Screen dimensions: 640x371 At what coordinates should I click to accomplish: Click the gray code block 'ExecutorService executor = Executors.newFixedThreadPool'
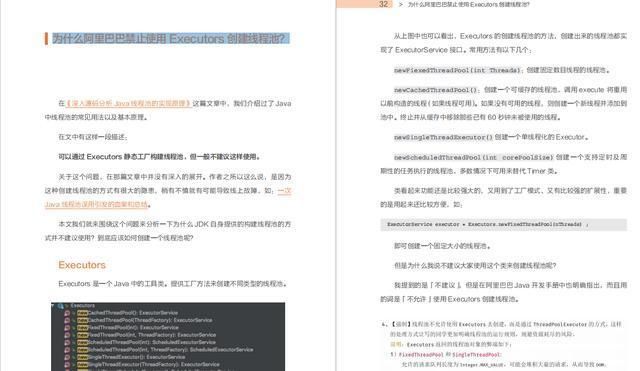[x=503, y=224]
